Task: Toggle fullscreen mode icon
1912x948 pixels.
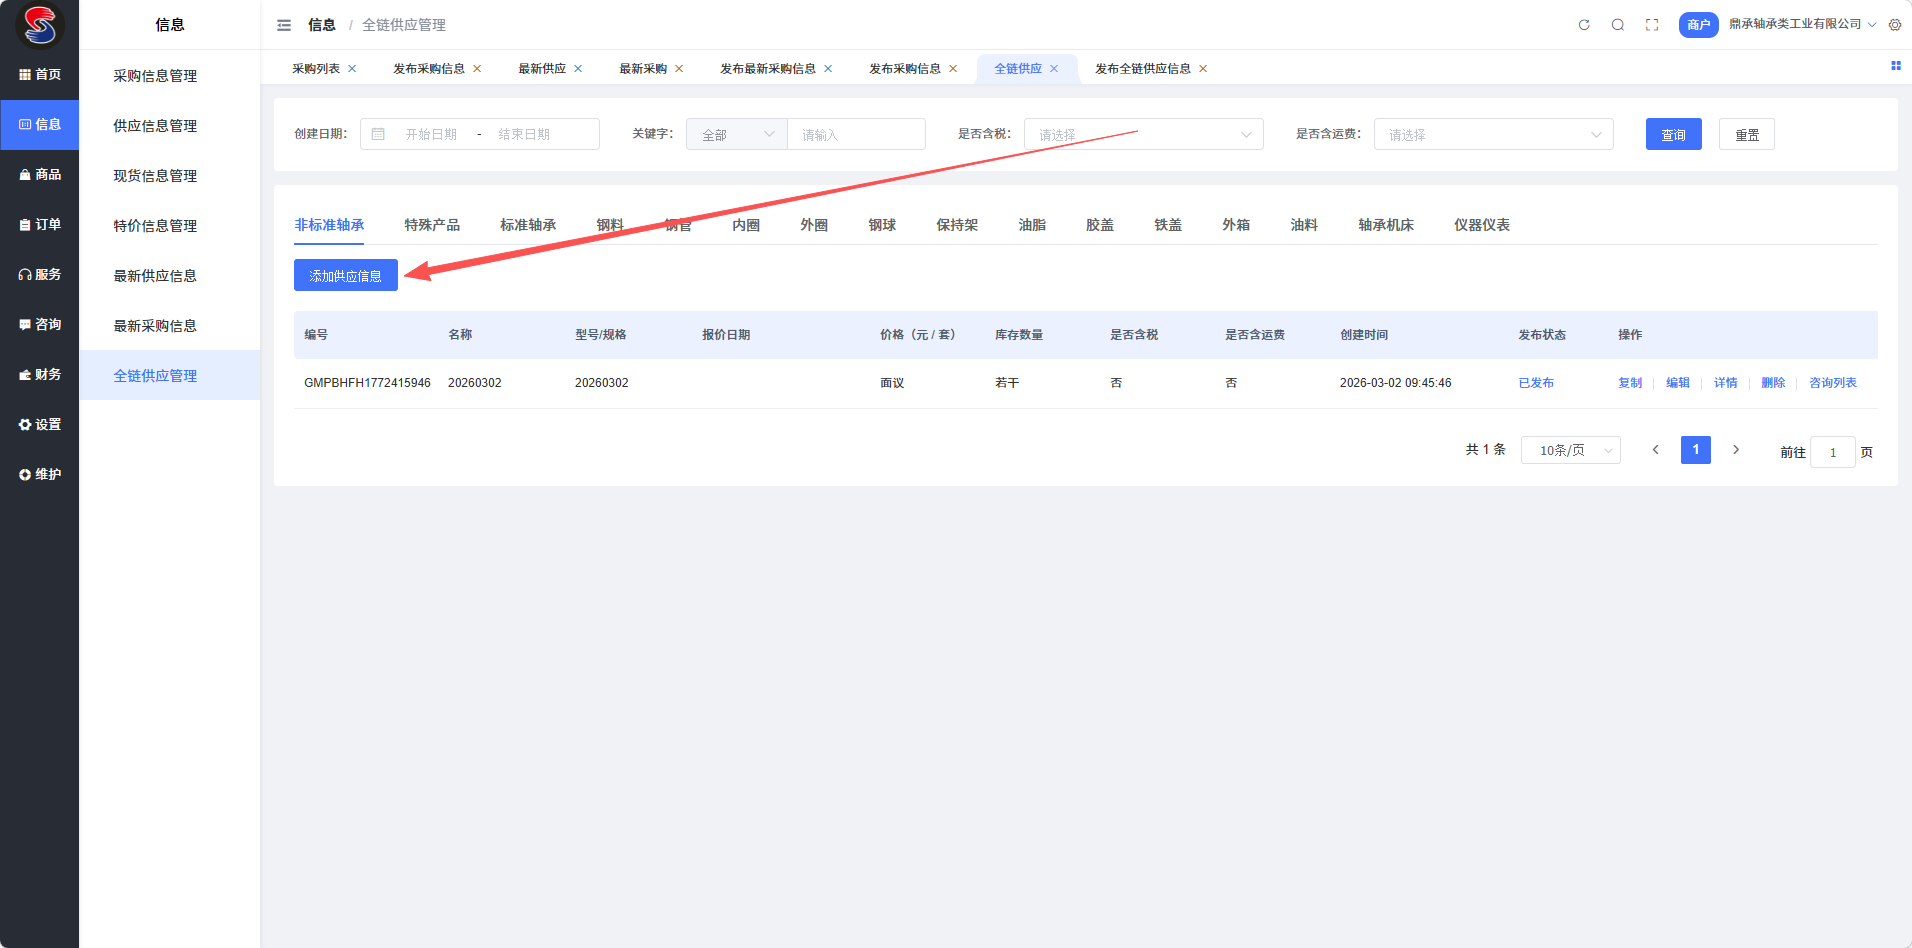Action: tap(1652, 25)
